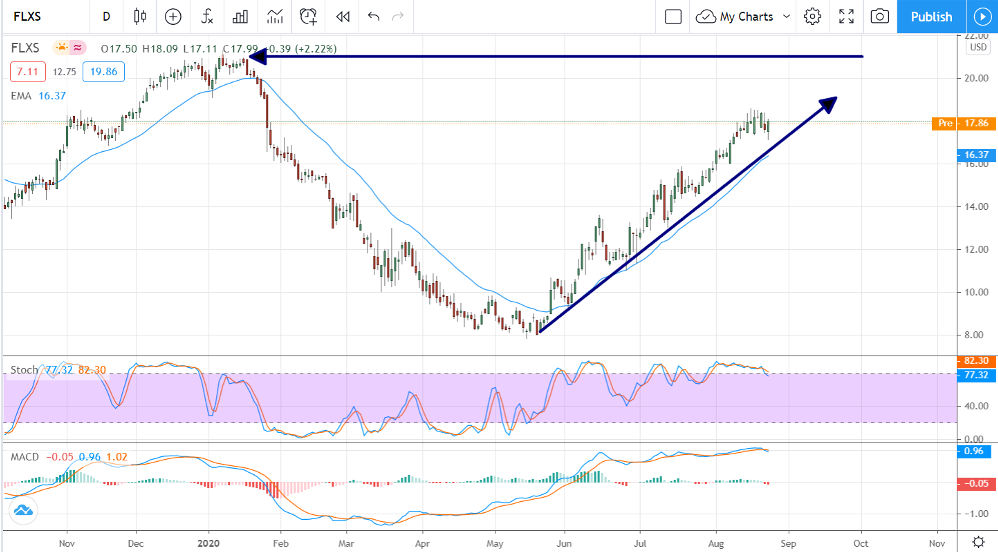The width and height of the screenshot is (998, 552).
Task: Open indicator templates icon
Action: point(274,16)
